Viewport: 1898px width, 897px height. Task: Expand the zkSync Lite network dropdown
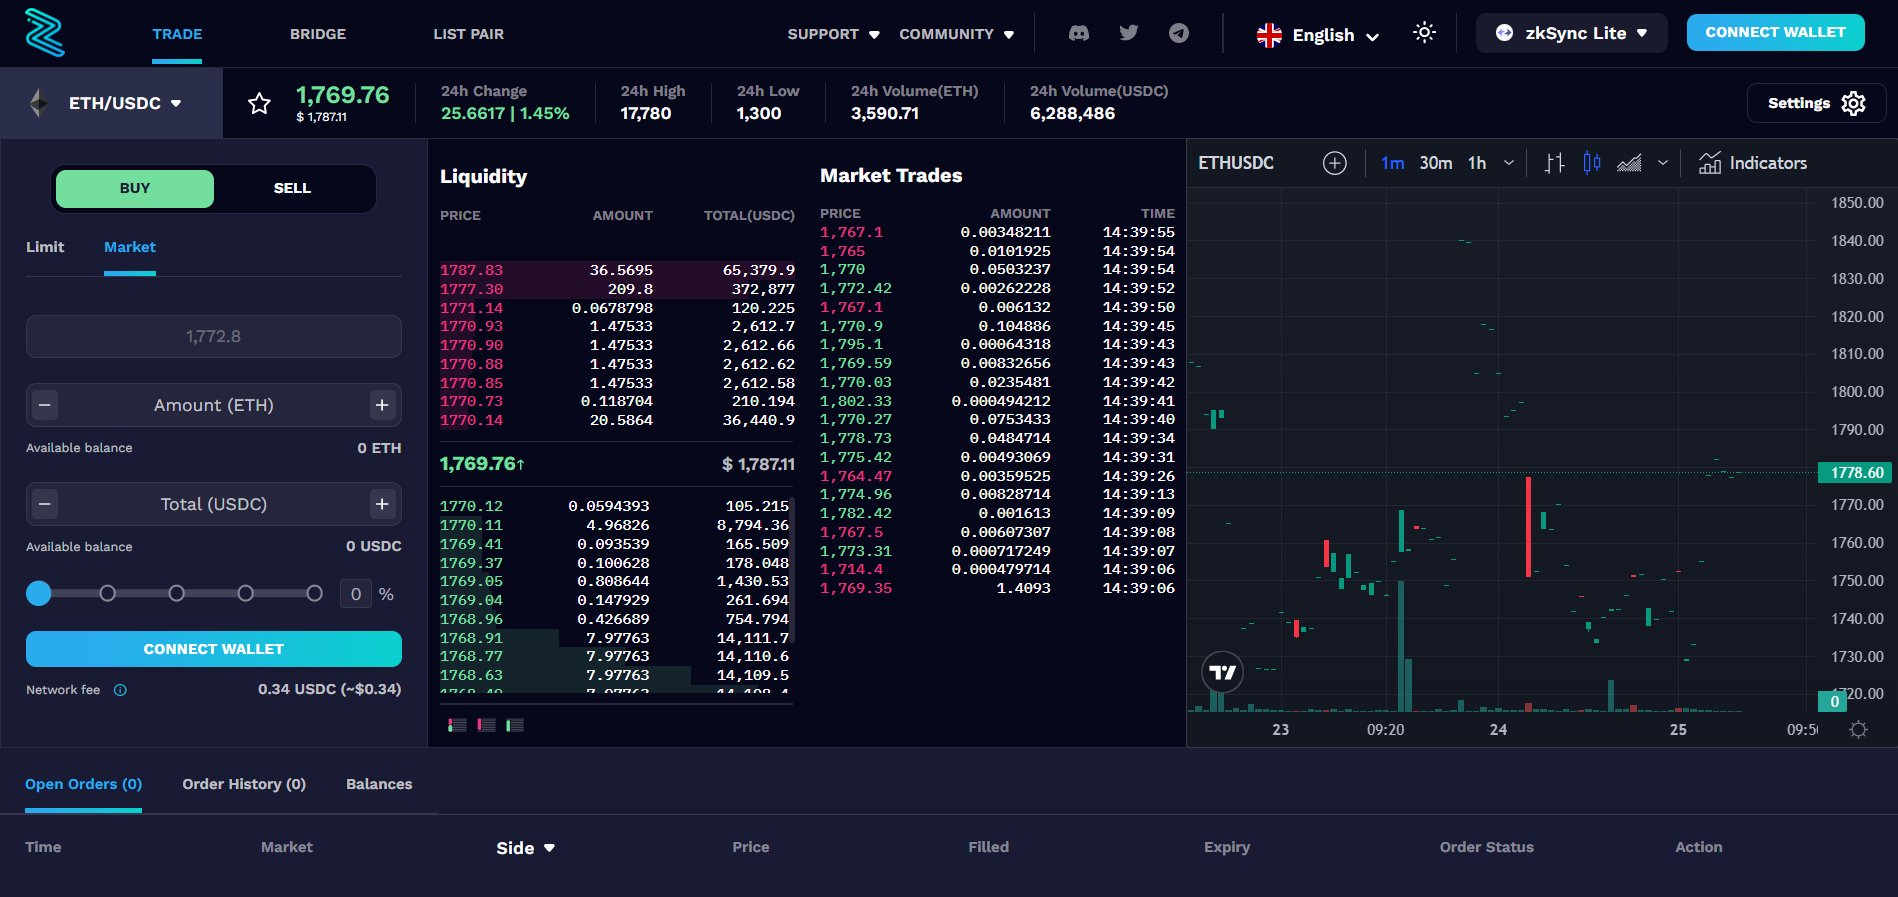coord(1571,33)
